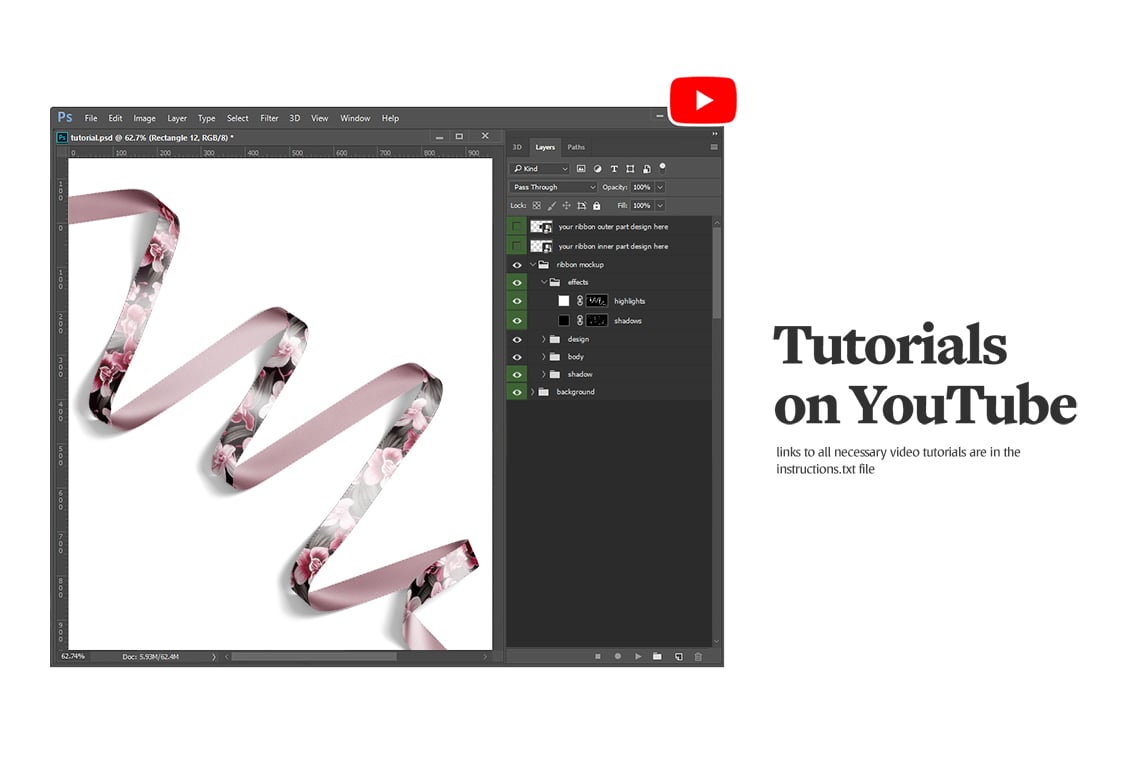Expand the design group
The height and width of the screenshot is (759, 1138).
point(544,339)
